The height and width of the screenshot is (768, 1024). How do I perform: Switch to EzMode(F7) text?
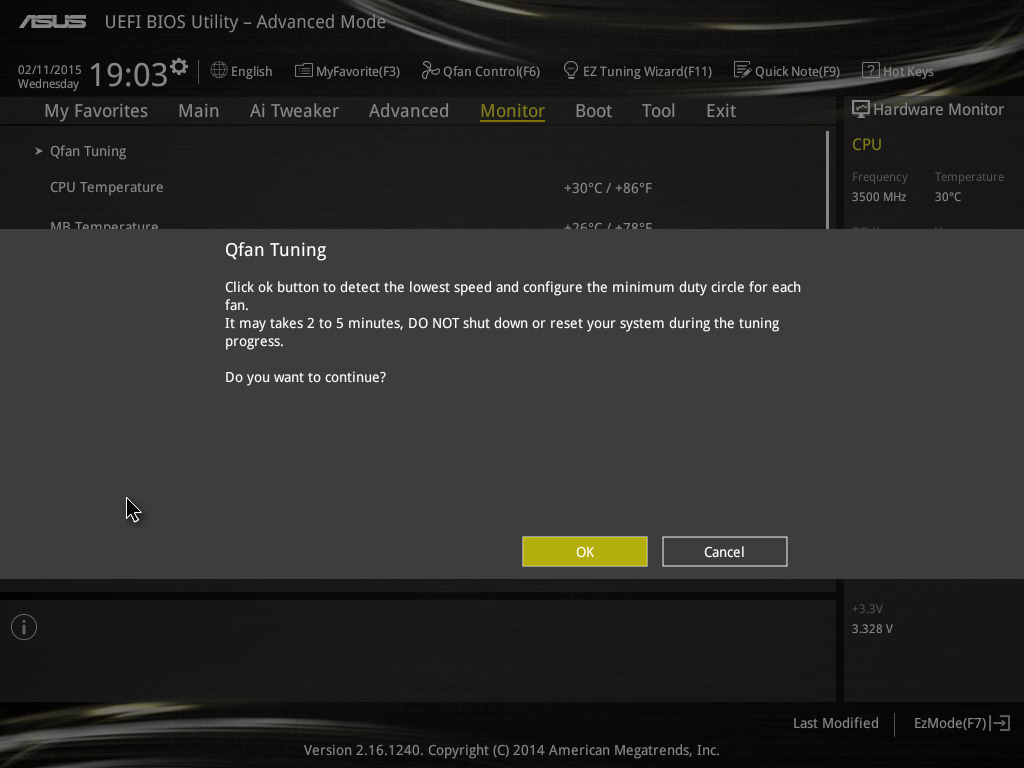[x=950, y=723]
